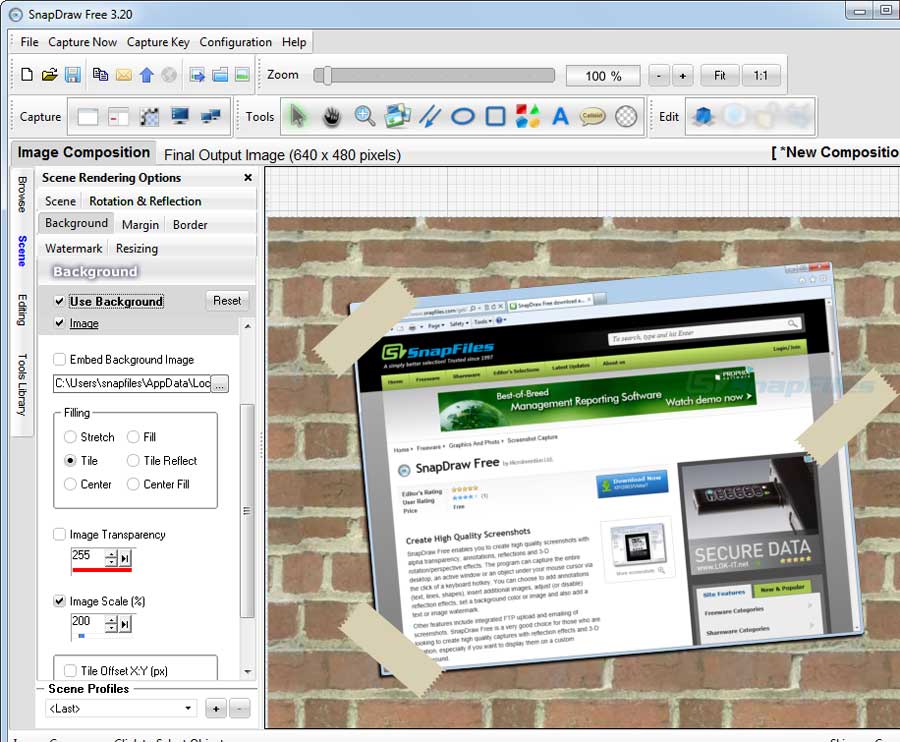Select the text annotation tool

pyautogui.click(x=560, y=116)
